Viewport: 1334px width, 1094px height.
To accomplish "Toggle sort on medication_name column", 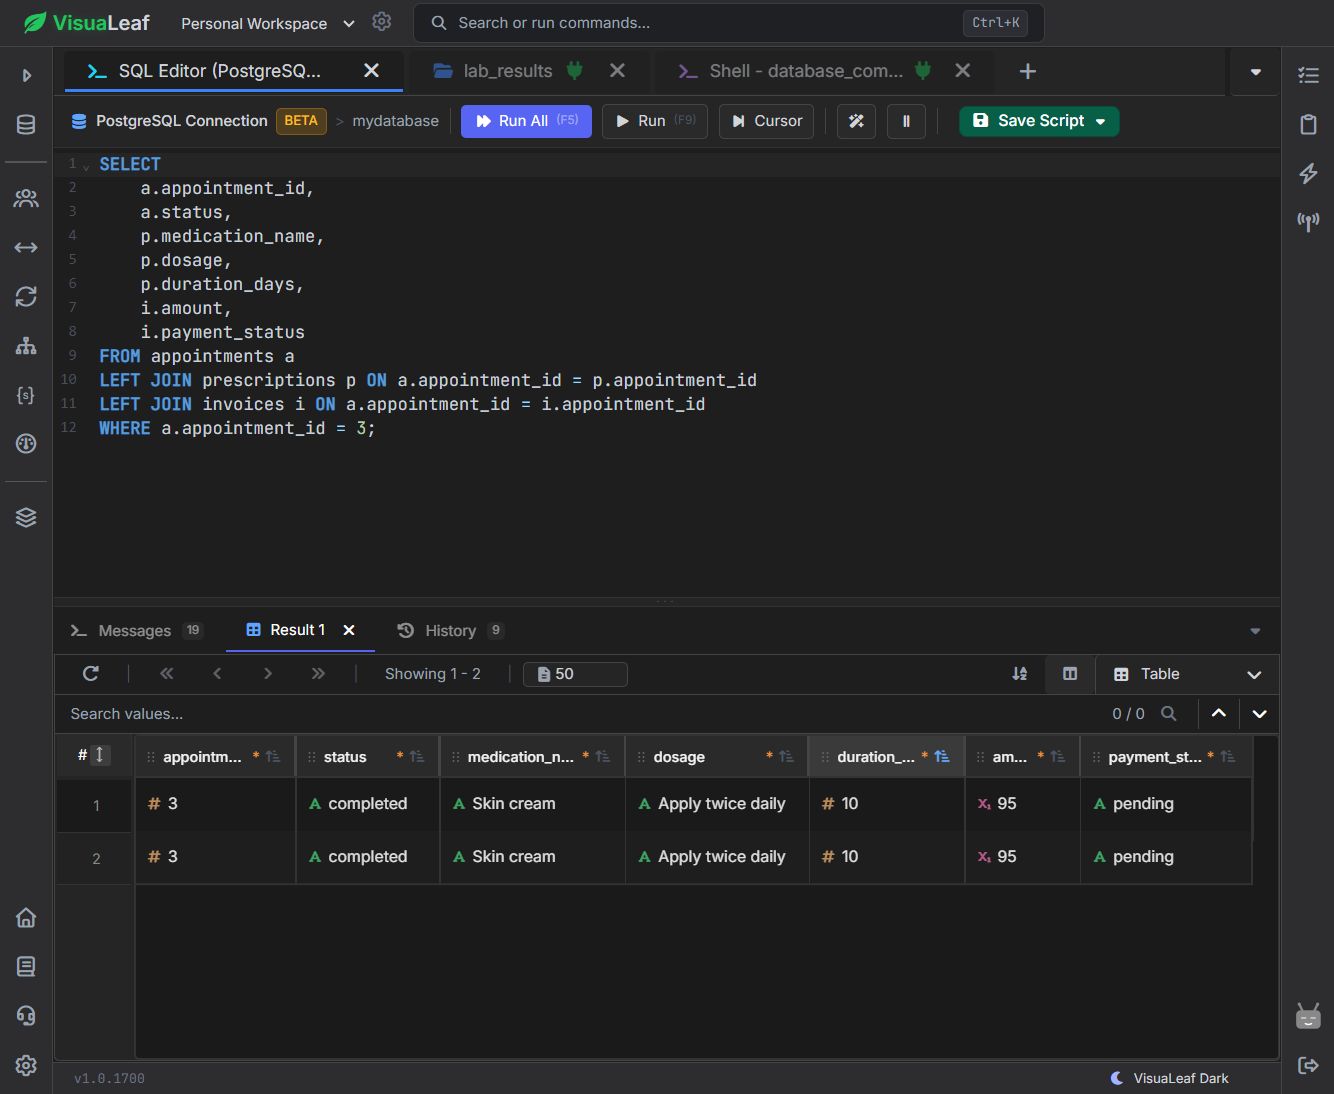I will 603,757.
